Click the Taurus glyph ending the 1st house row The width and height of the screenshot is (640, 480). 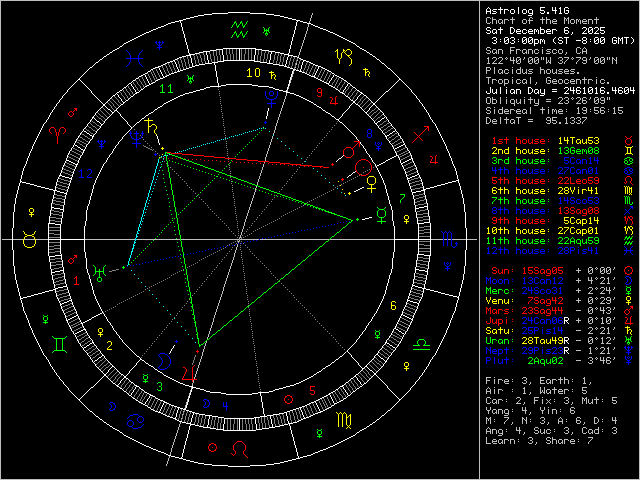[628, 141]
